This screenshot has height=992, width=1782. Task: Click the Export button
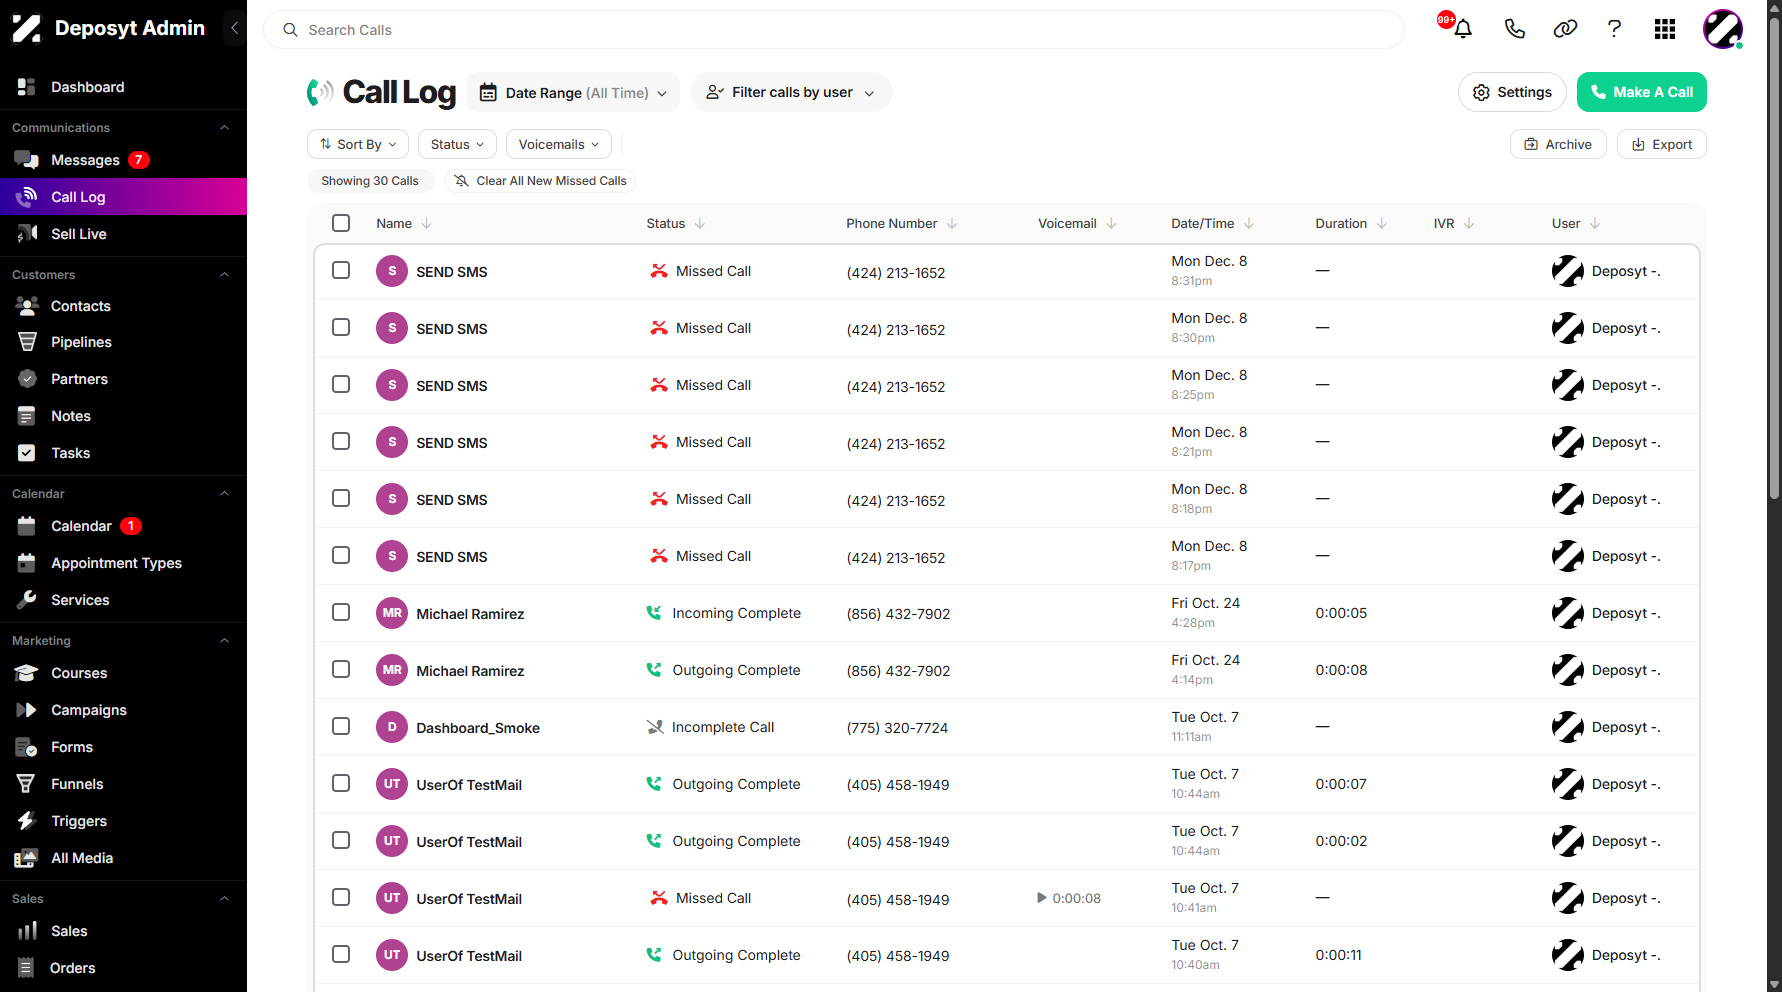tap(1662, 144)
